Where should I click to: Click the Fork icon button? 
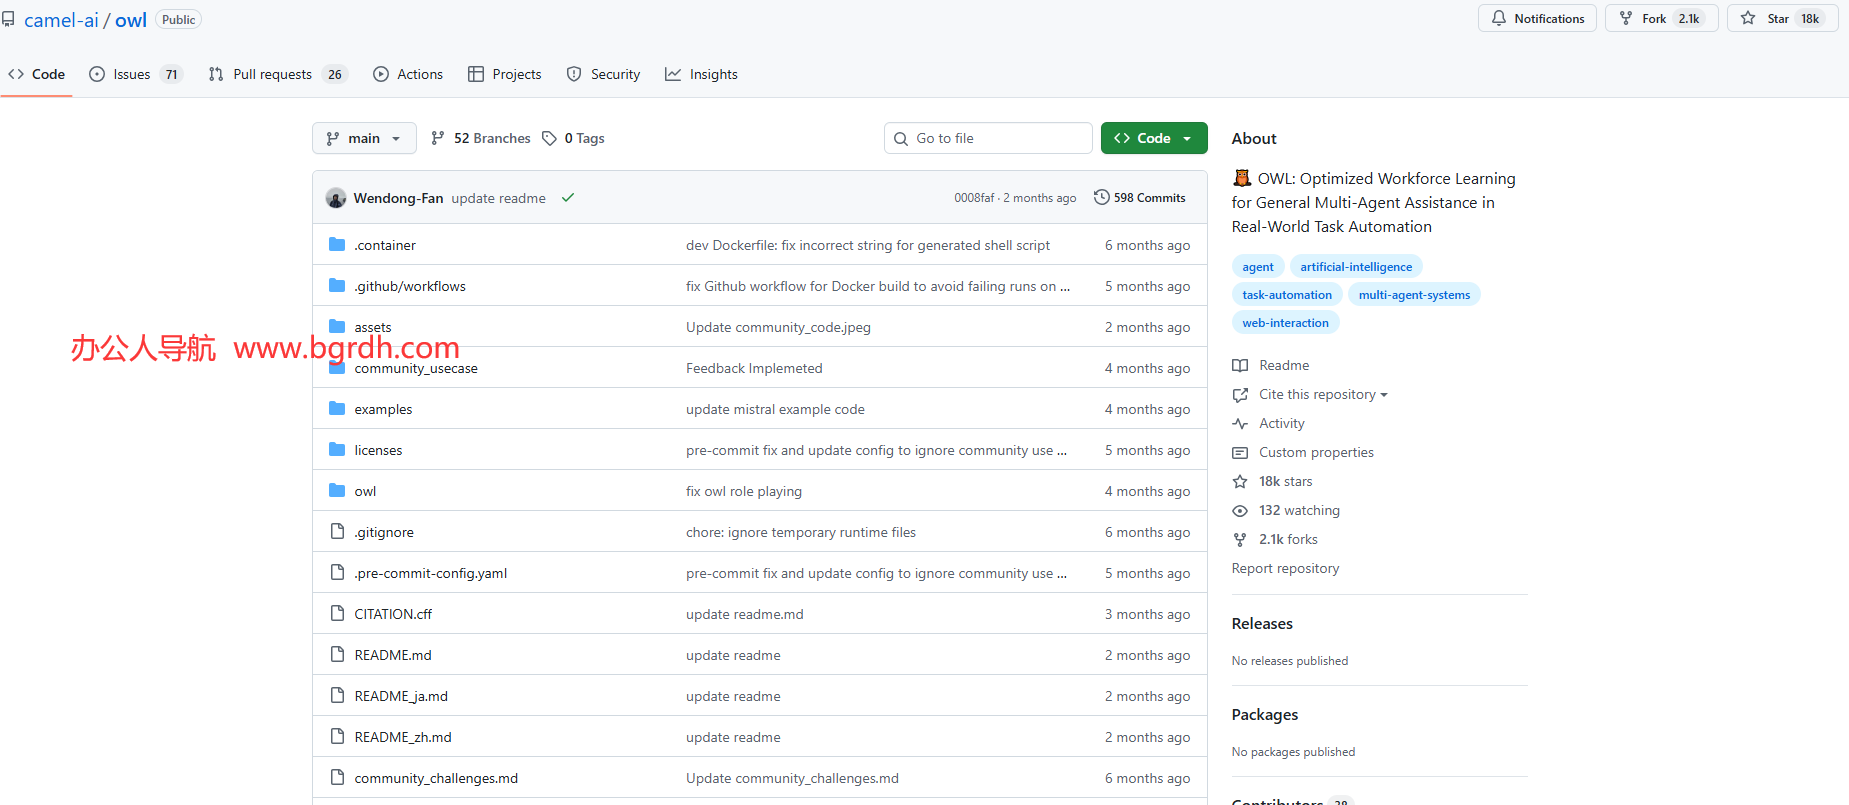pos(1626,18)
